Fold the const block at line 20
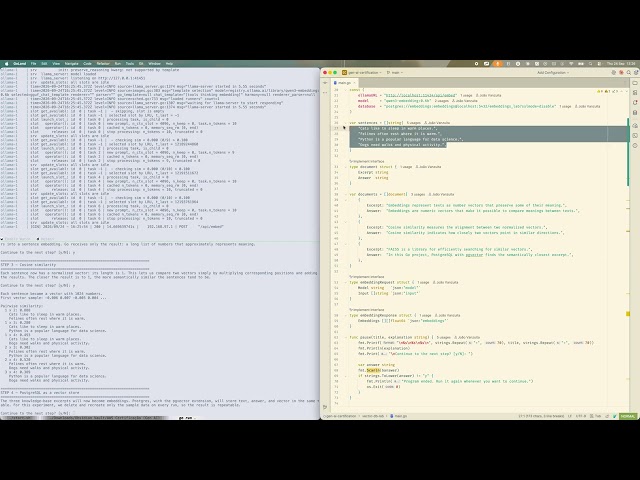This screenshot has height=480, width=640. click(x=346, y=90)
